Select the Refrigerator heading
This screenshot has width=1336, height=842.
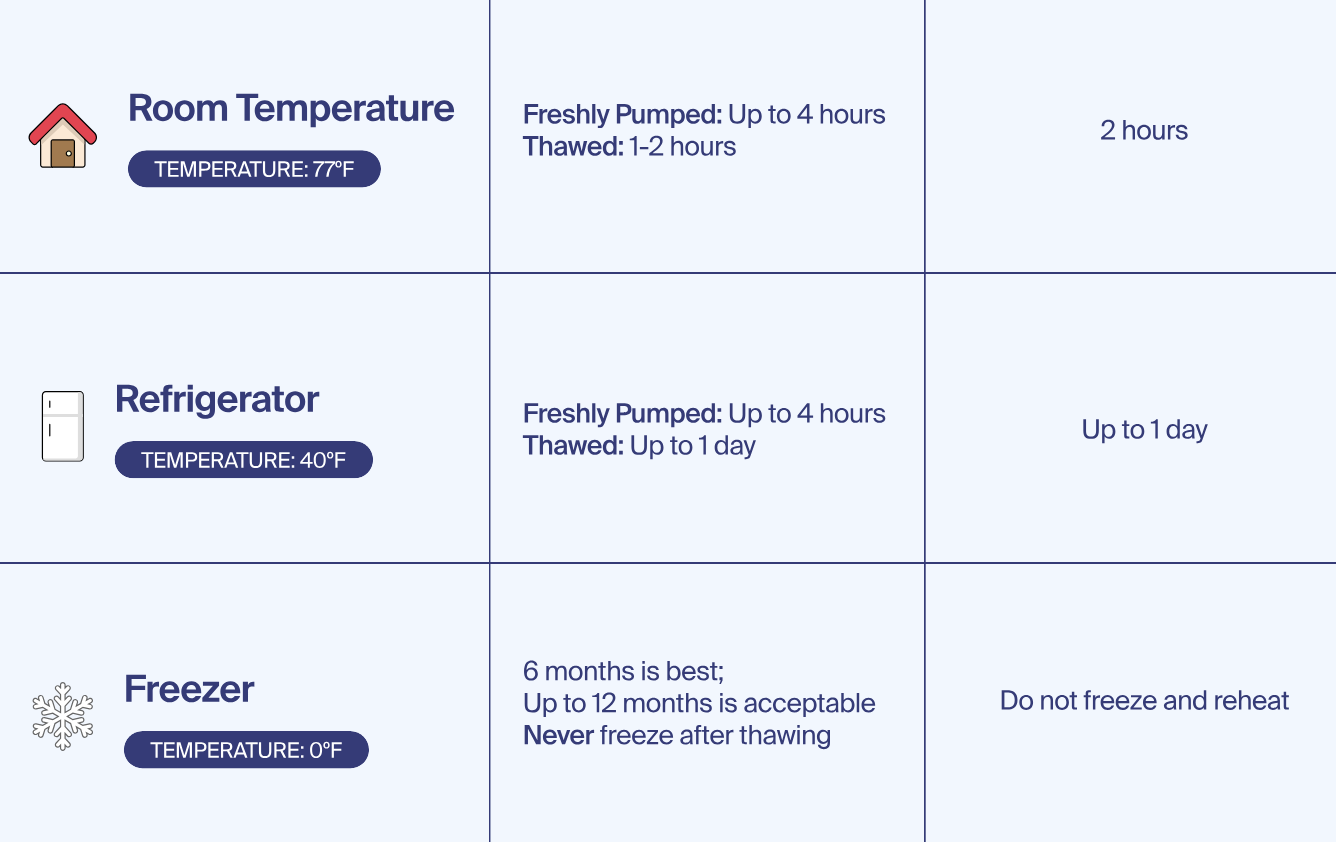click(217, 399)
